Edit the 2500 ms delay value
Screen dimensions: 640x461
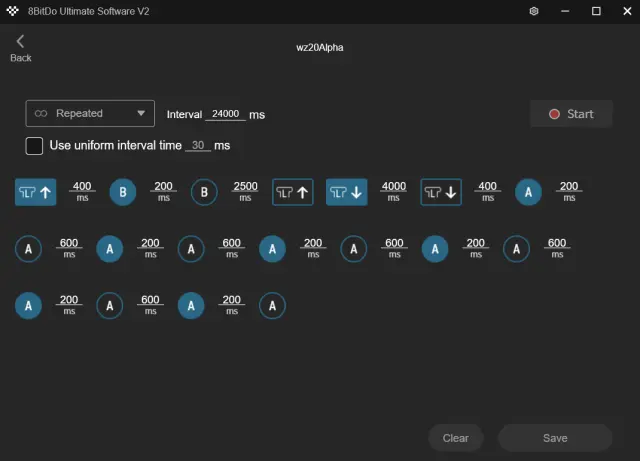pyautogui.click(x=246, y=187)
